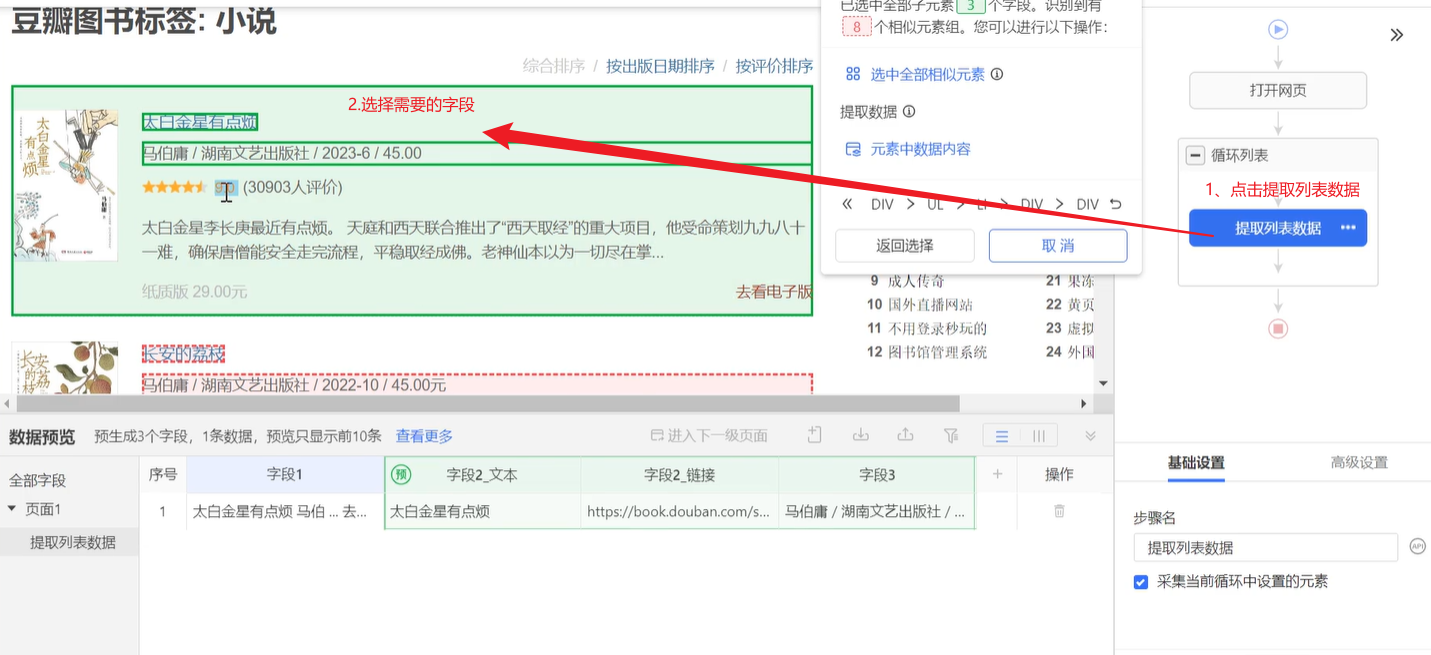
Task: Collapse the 页面1 tree node
Action: click(12, 509)
